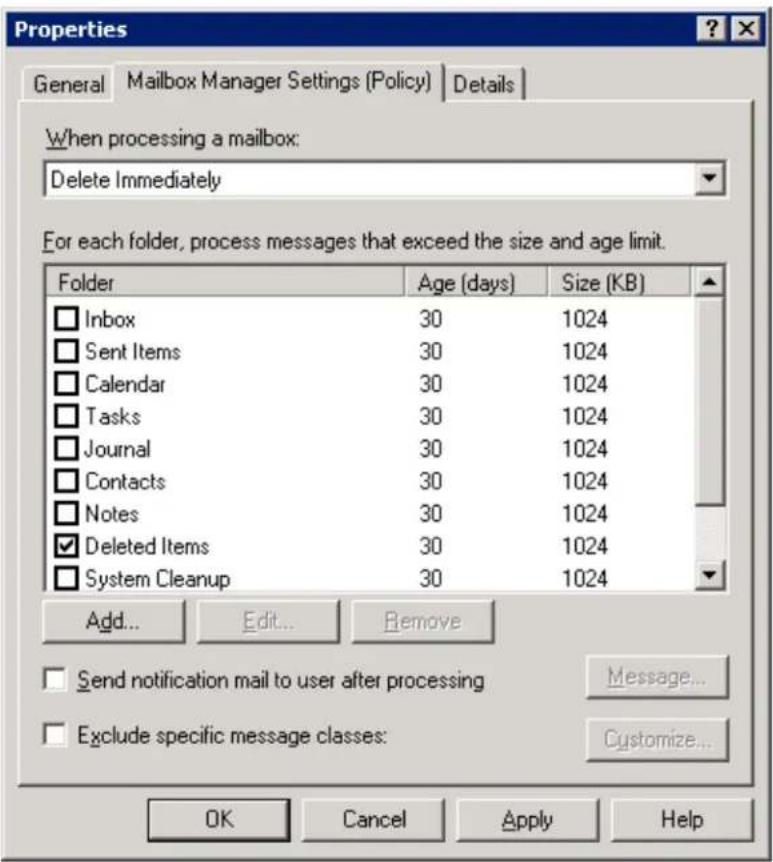Viewport: 773px width, 862px height.
Task: Click the Age value 30 for Deleted Items
Action: [430, 546]
